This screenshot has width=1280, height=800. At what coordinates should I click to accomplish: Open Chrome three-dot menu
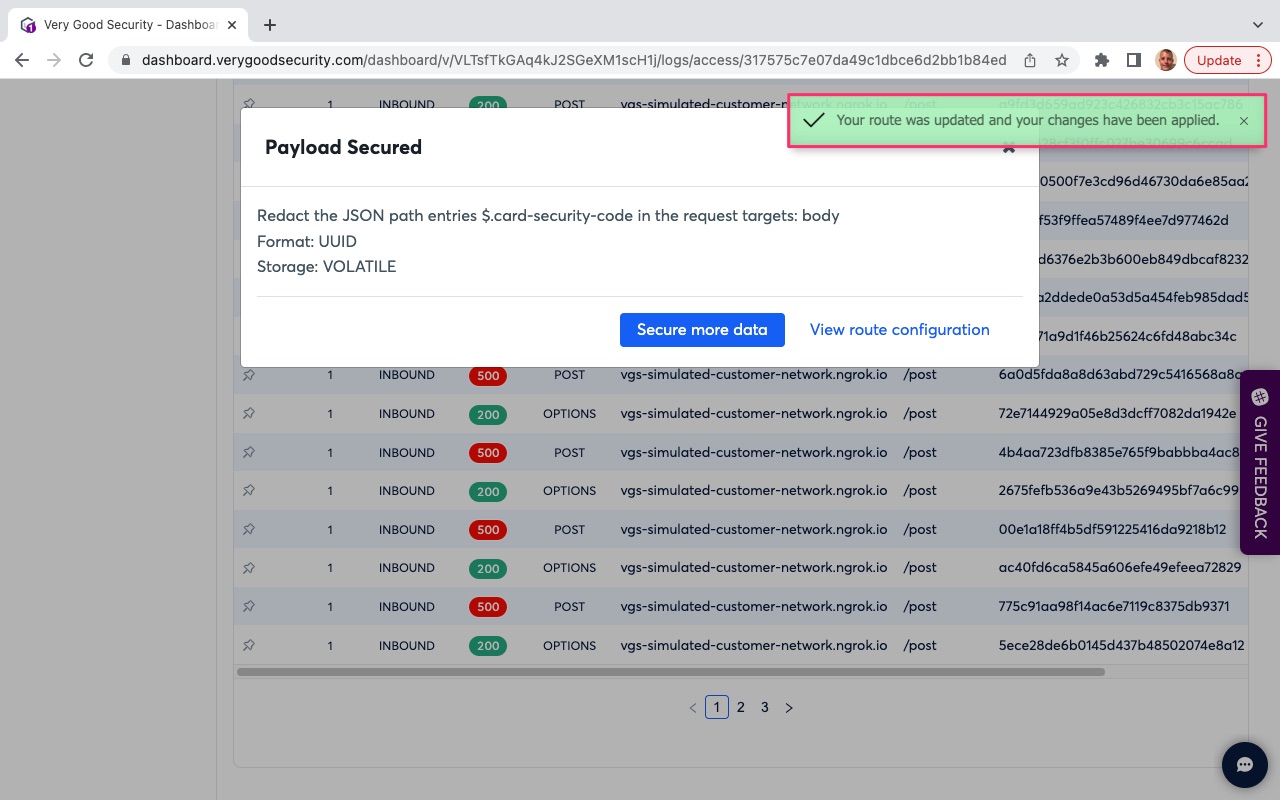(1259, 60)
